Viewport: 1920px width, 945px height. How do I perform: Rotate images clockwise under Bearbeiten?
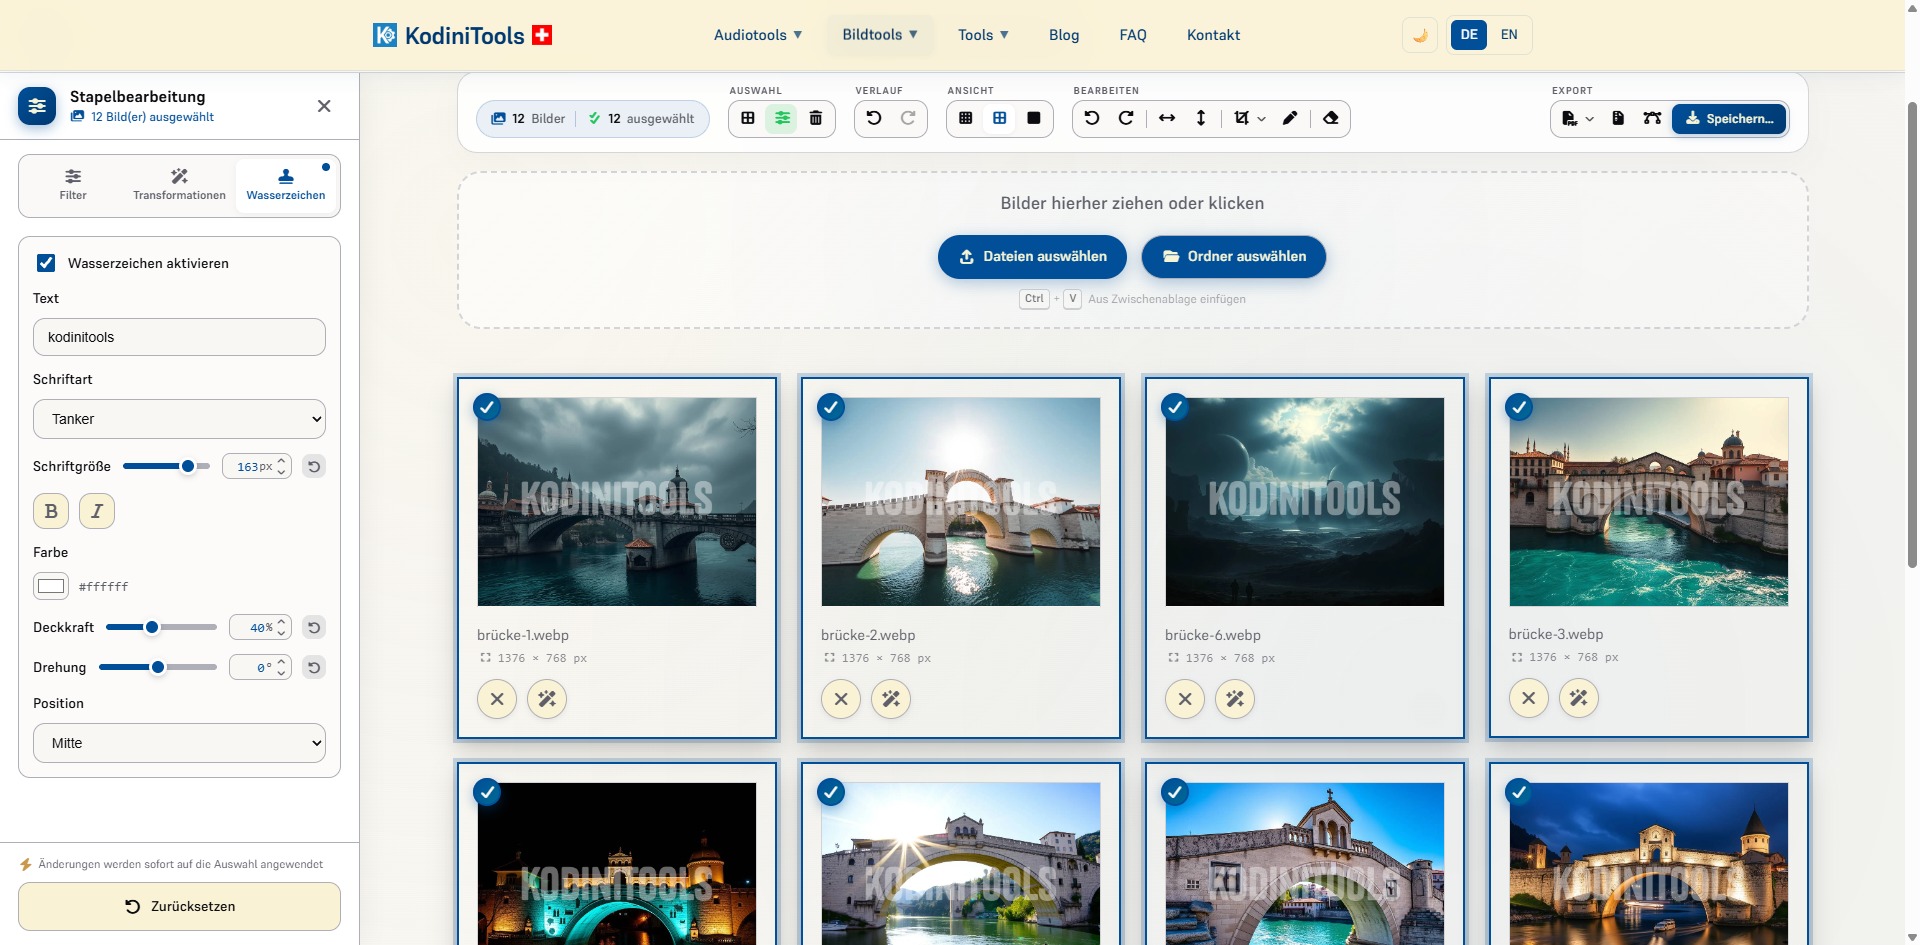pos(1126,118)
